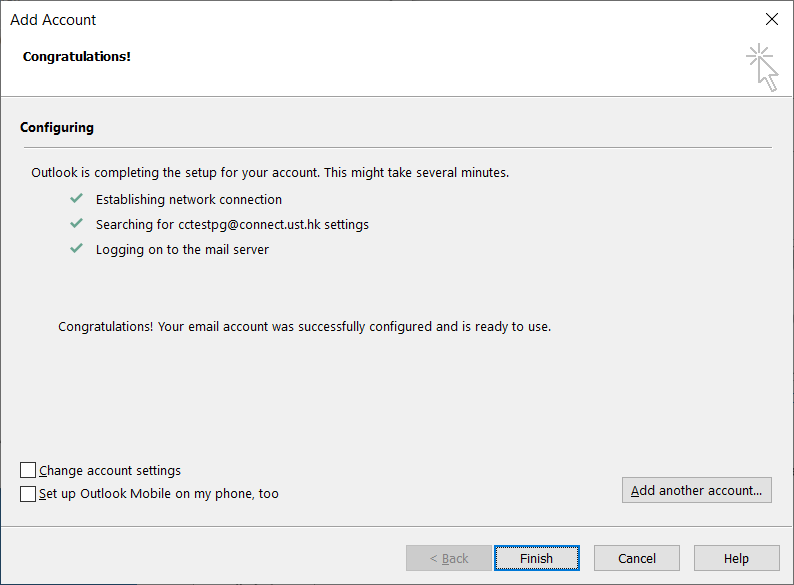Click the successfully configured message
Viewport: 794px width, 585px height.
click(x=304, y=327)
